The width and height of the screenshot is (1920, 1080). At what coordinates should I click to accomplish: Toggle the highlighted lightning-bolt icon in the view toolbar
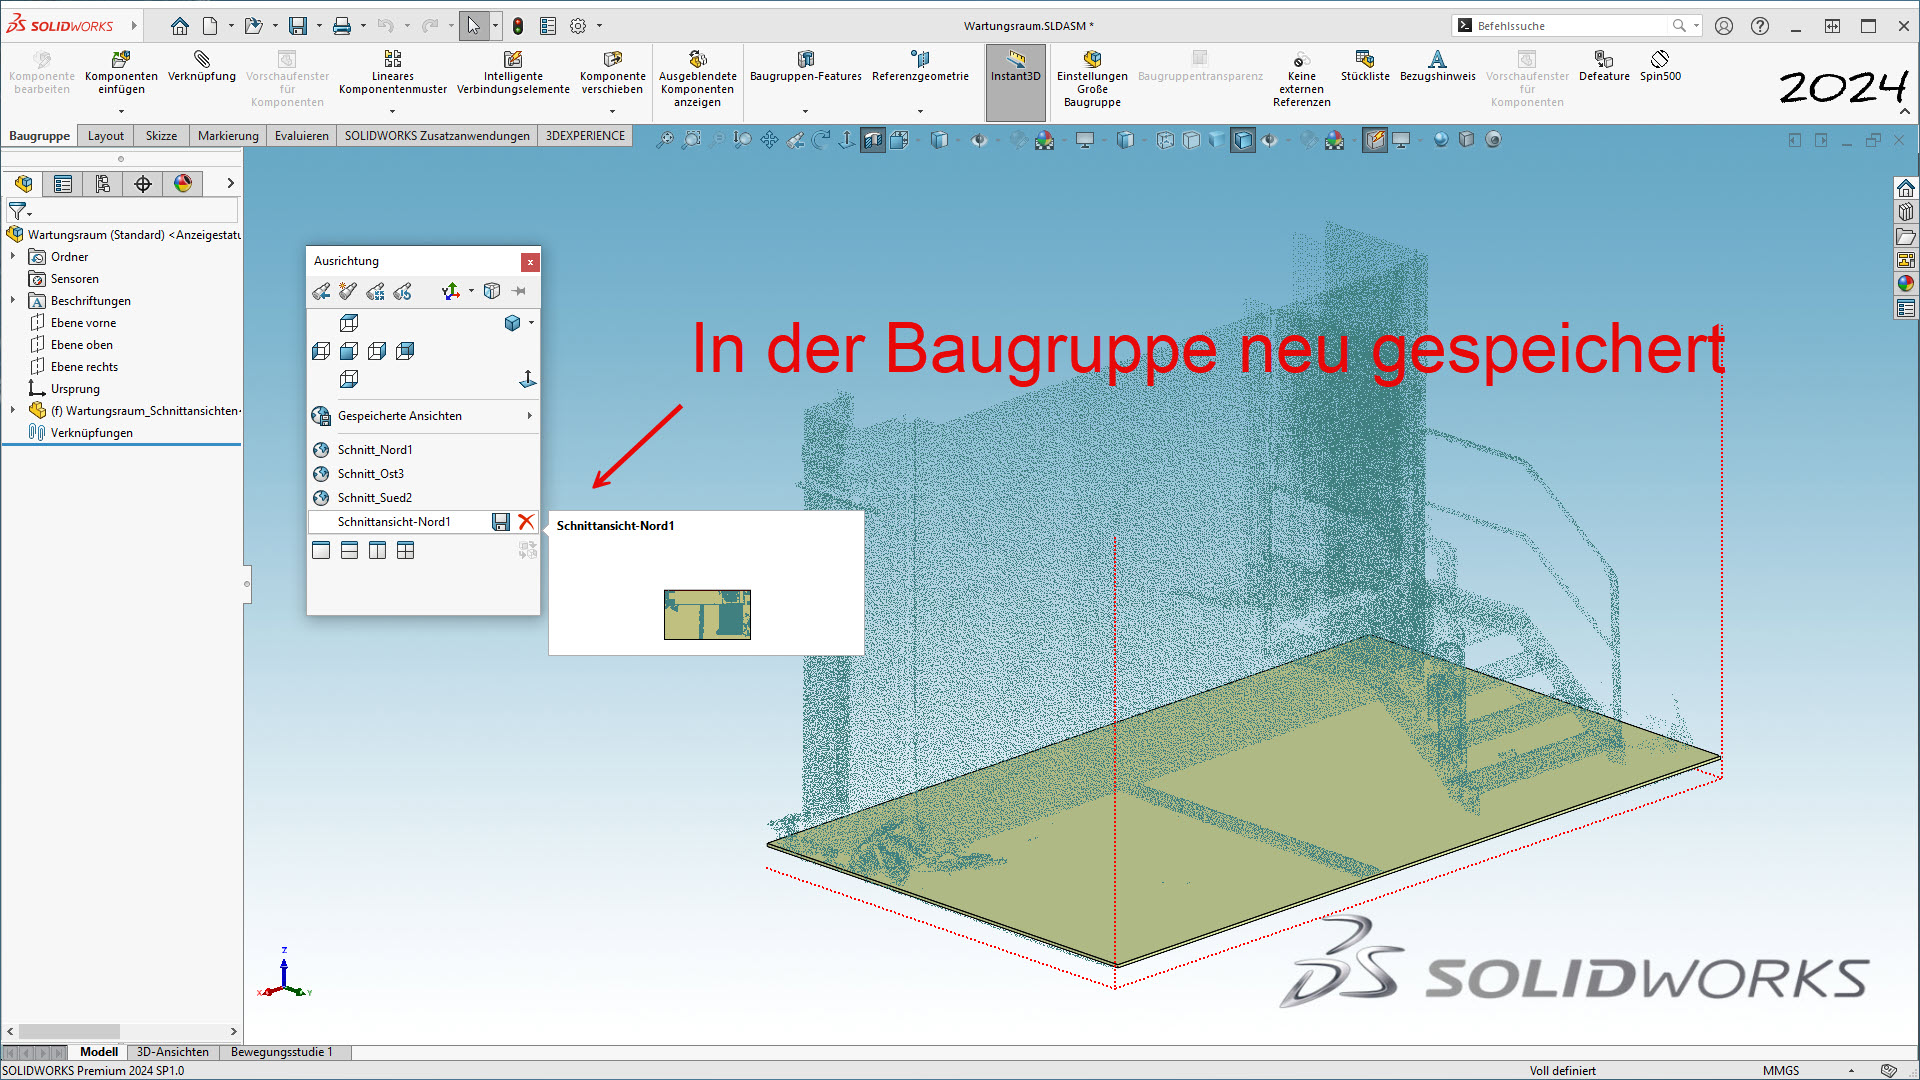coord(1375,140)
